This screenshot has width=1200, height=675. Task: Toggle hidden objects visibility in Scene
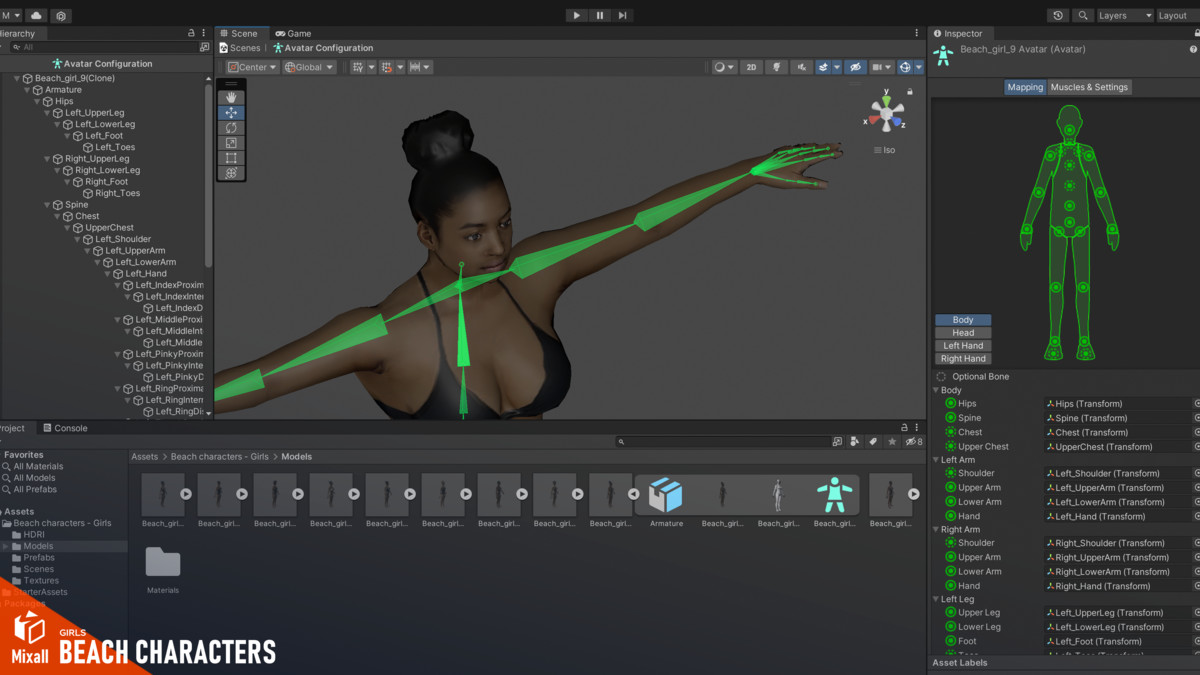[x=855, y=67]
